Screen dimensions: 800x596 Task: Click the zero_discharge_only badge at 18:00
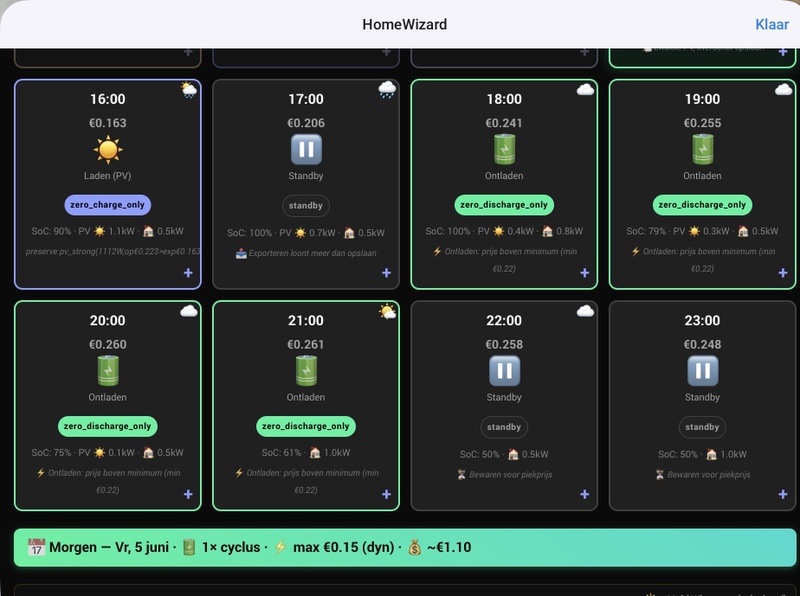[504, 205]
